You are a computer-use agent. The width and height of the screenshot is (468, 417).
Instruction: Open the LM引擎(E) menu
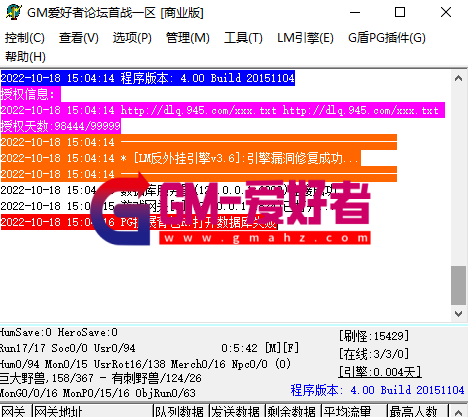point(305,38)
